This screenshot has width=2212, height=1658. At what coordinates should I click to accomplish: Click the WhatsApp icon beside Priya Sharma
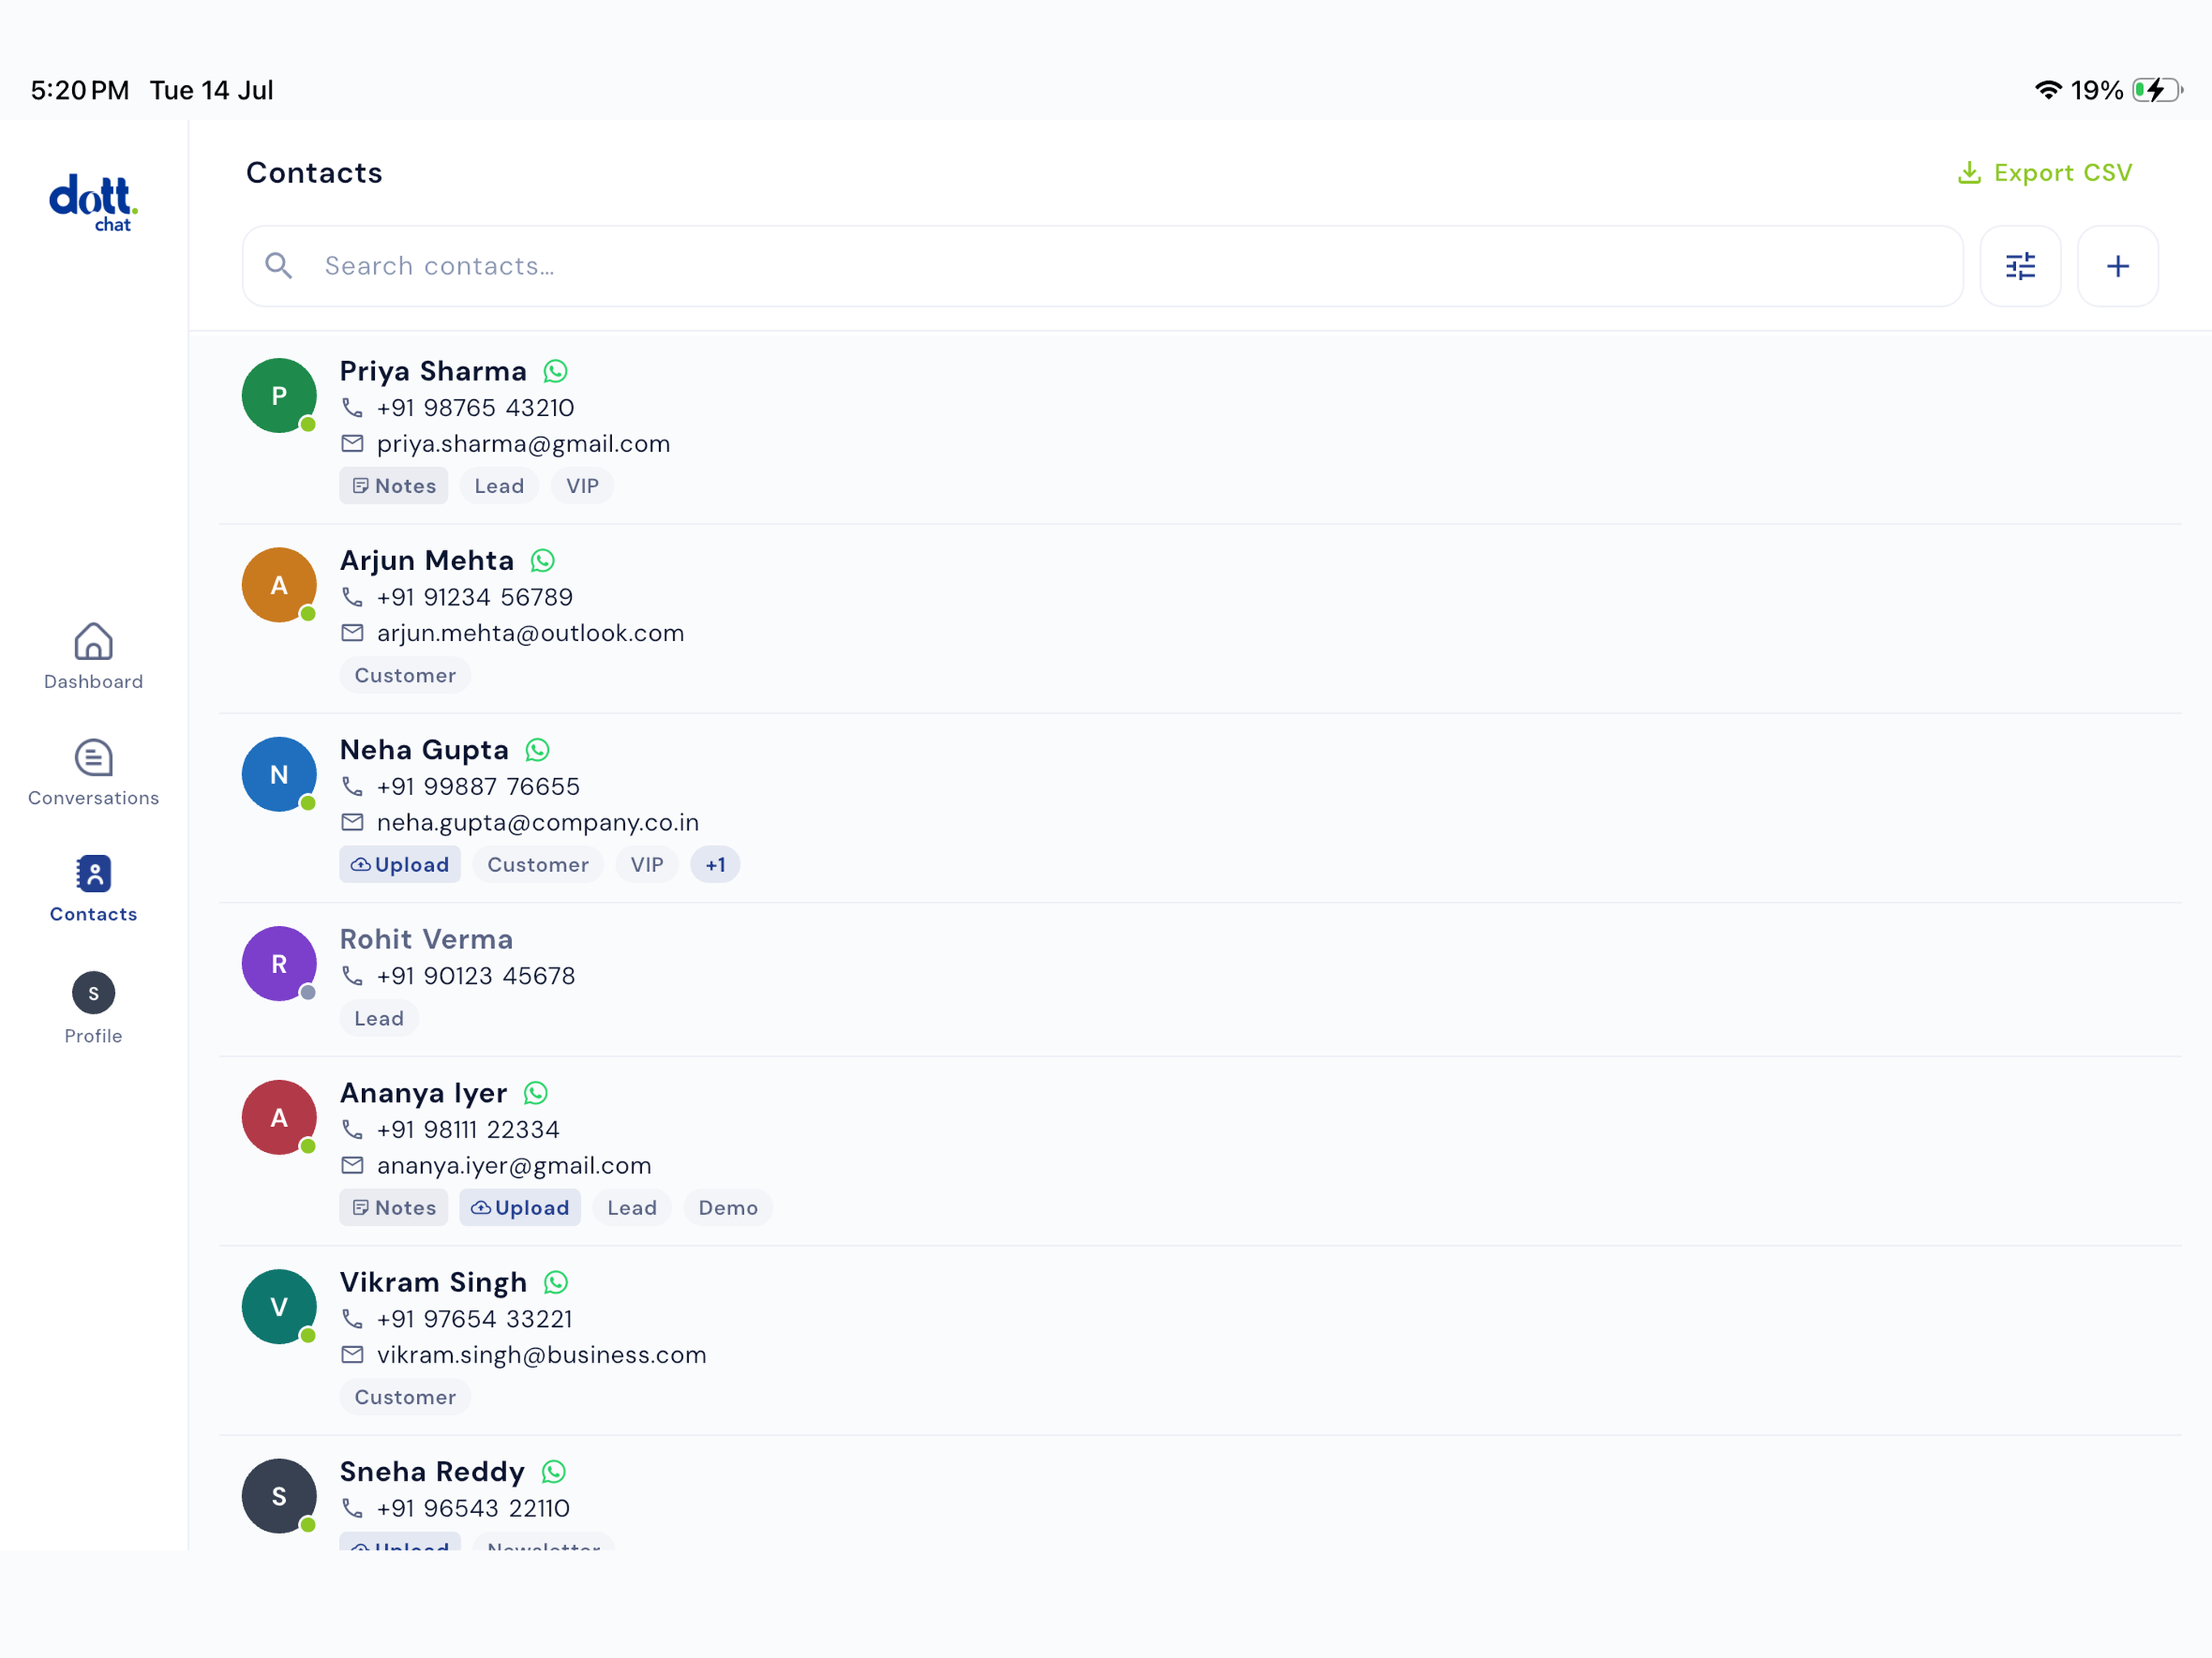coord(555,372)
